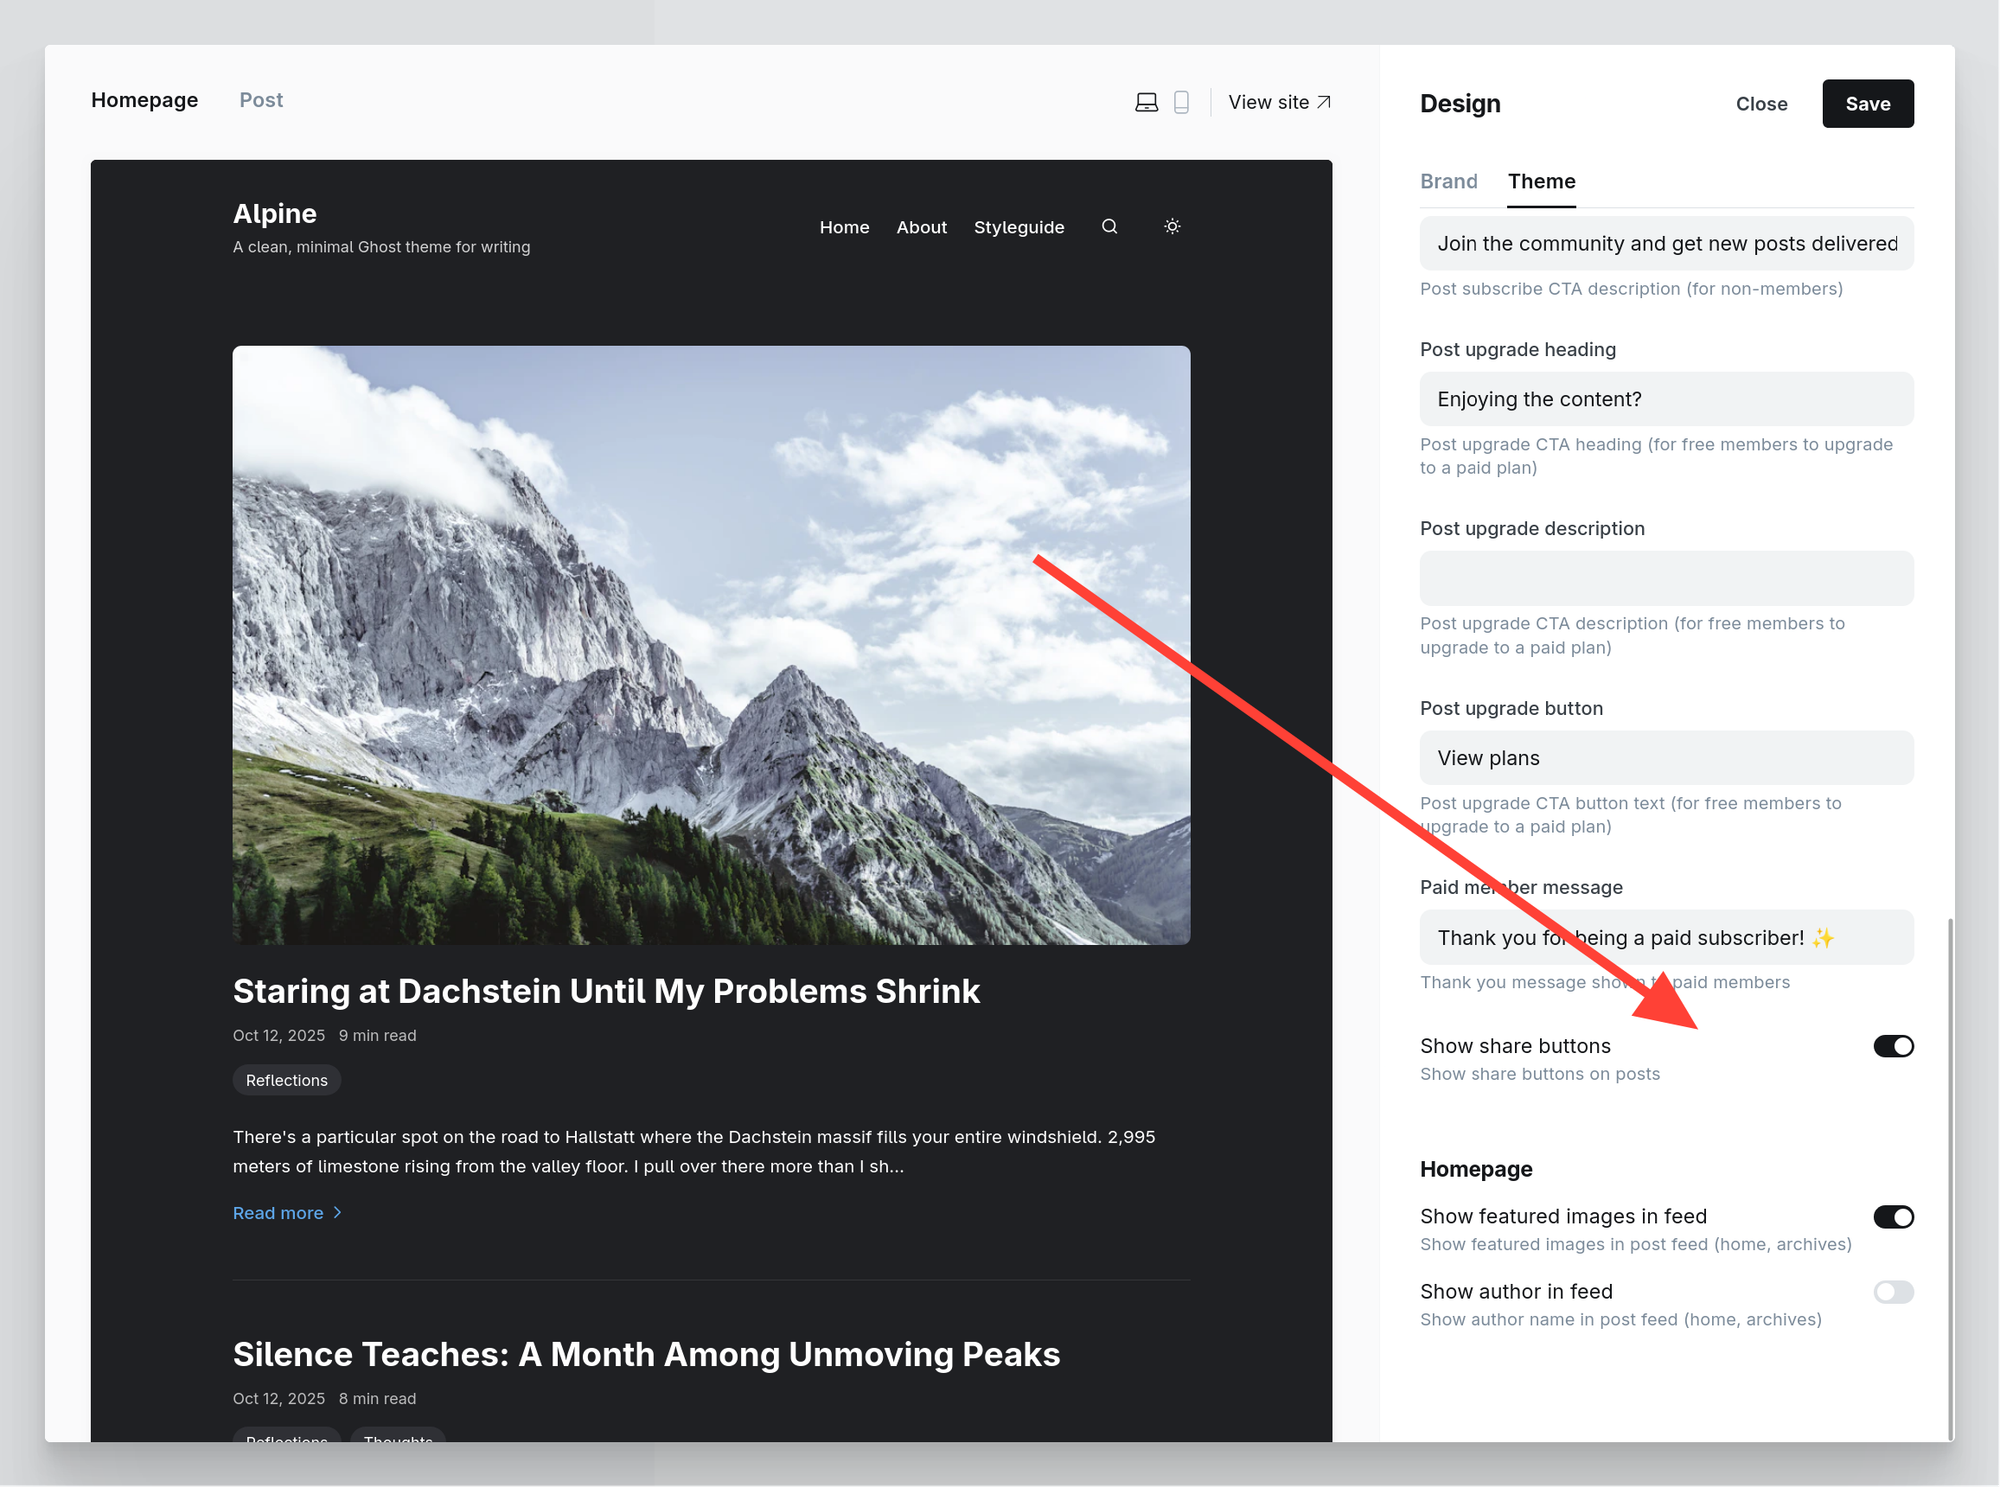Open the Post preview tab

pyautogui.click(x=261, y=100)
